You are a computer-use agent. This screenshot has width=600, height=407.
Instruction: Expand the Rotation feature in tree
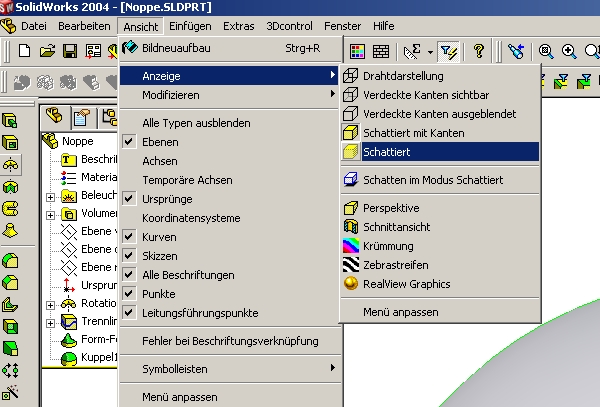click(50, 305)
